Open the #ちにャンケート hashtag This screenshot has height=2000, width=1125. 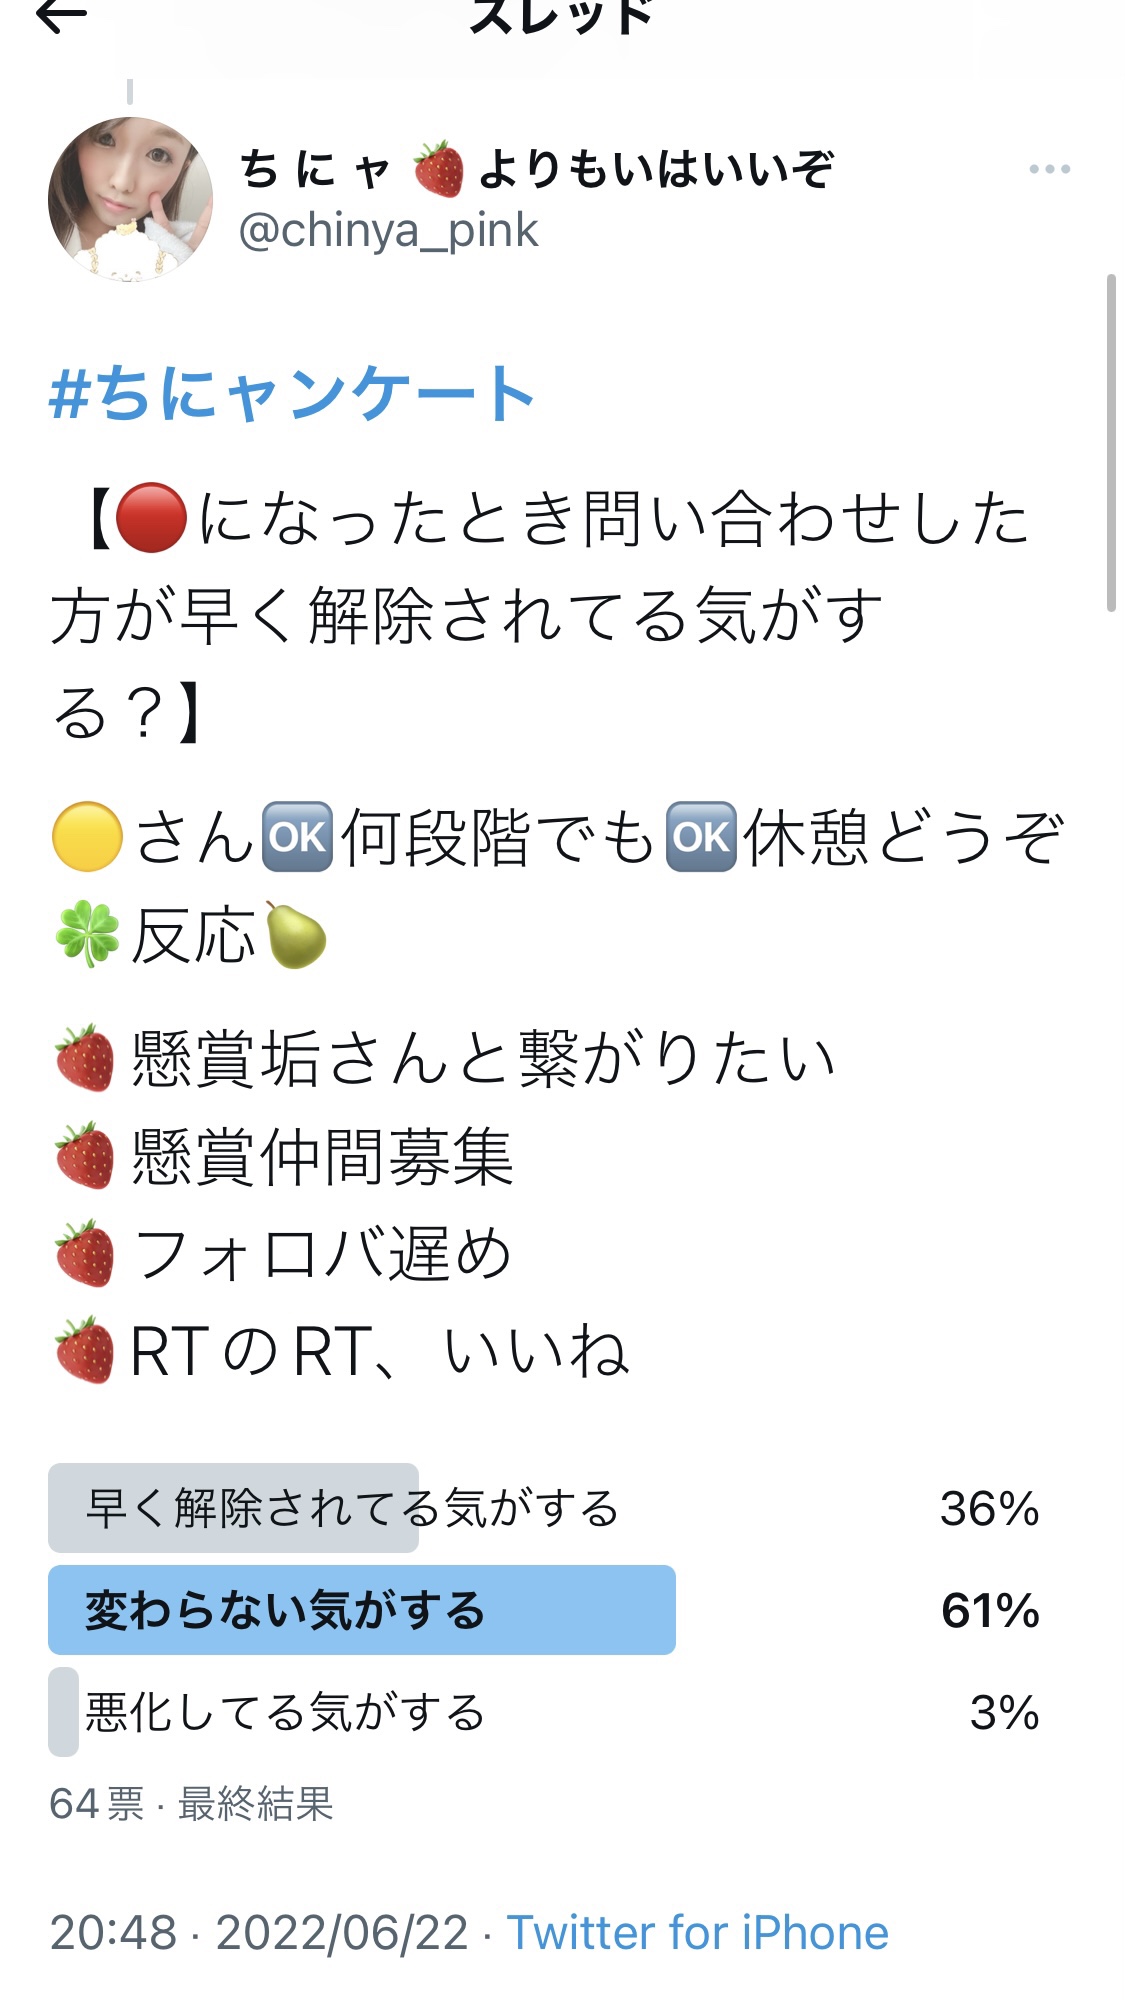pos(292,393)
